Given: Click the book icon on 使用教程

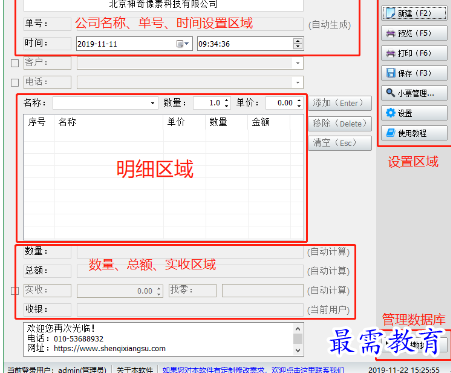Looking at the screenshot, I should click(390, 133).
